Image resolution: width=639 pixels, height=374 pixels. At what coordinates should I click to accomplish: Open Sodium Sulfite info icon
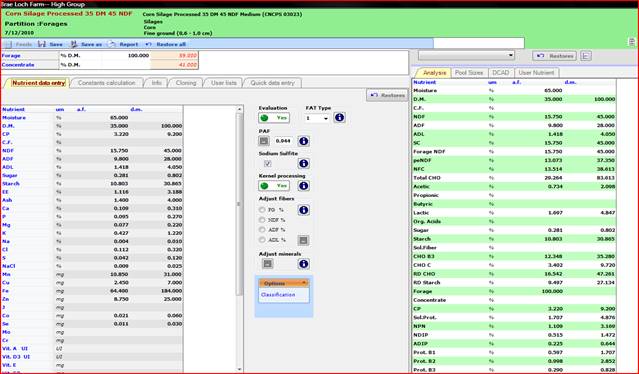(304, 163)
